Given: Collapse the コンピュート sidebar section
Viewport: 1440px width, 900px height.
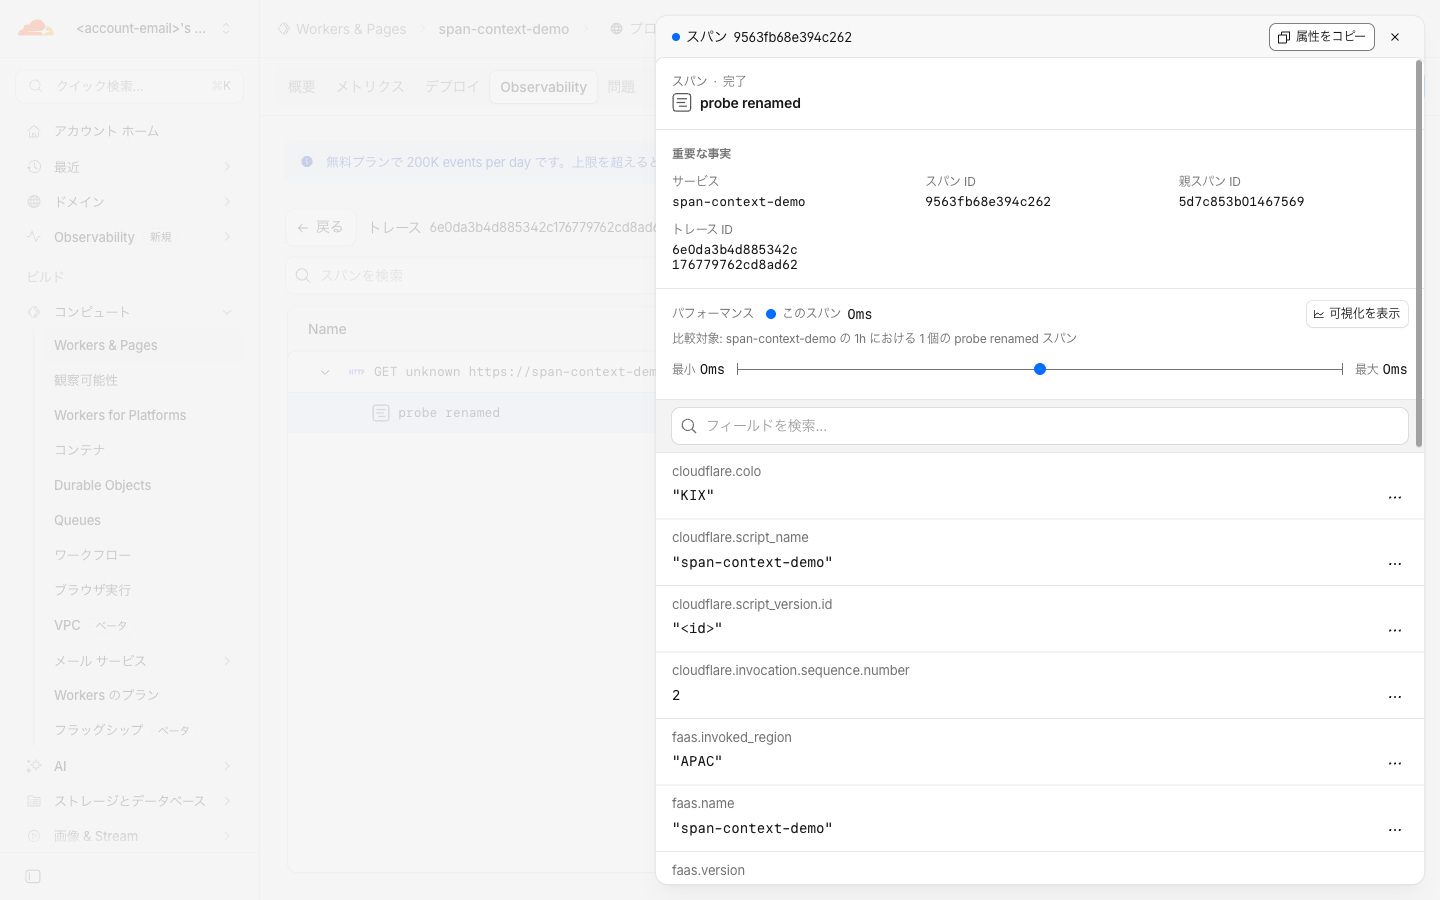Looking at the screenshot, I should pos(227,312).
